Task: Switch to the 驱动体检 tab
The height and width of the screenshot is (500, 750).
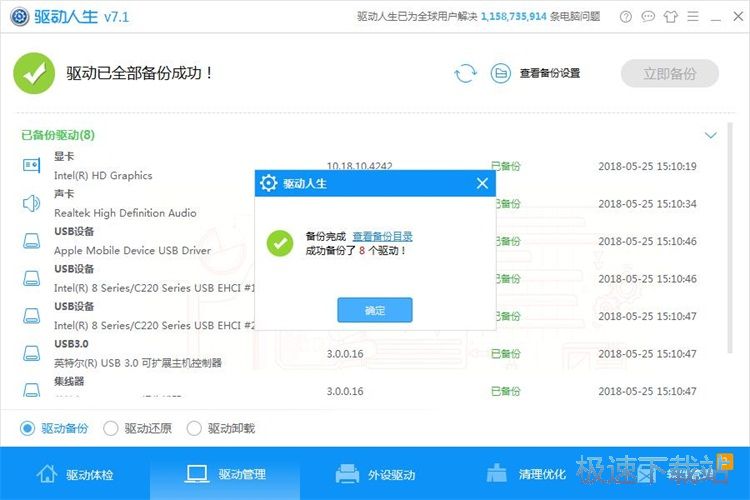Action: tap(75, 474)
